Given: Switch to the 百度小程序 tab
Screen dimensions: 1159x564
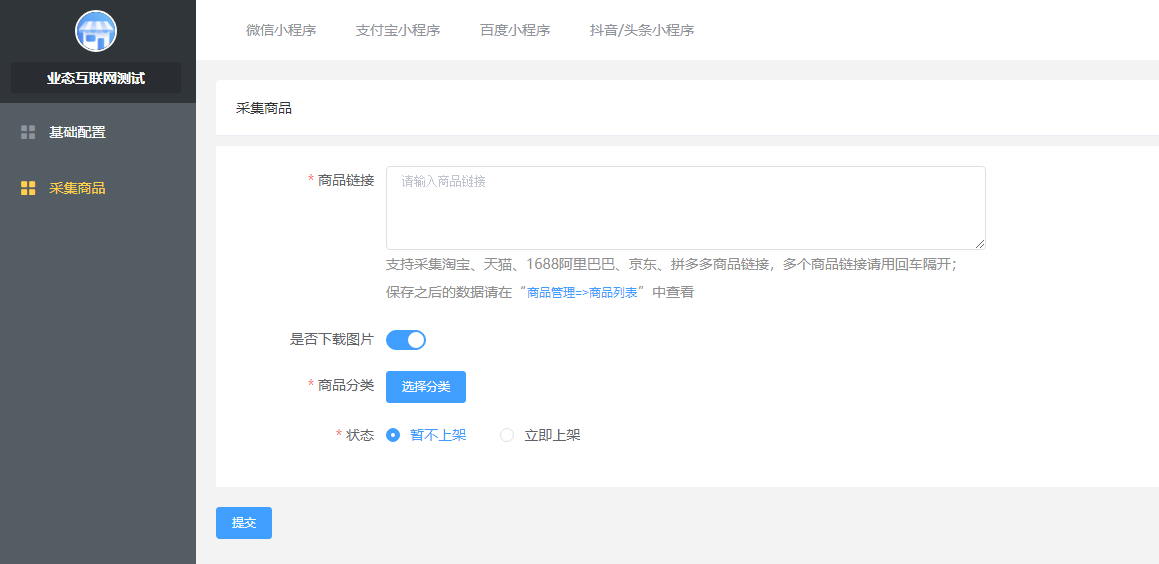Looking at the screenshot, I should [514, 30].
